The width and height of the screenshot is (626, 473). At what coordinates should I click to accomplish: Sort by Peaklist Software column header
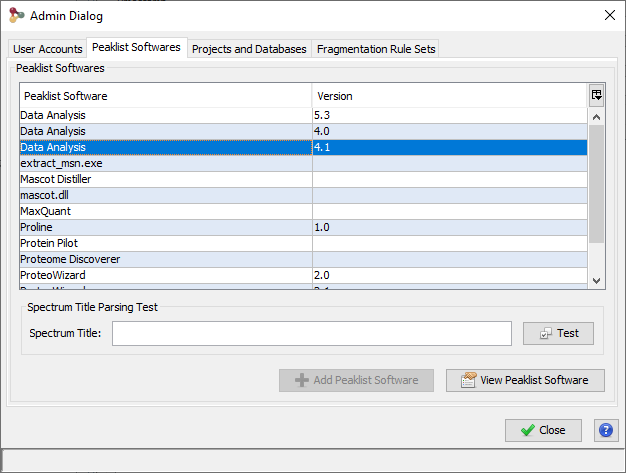click(x=166, y=96)
